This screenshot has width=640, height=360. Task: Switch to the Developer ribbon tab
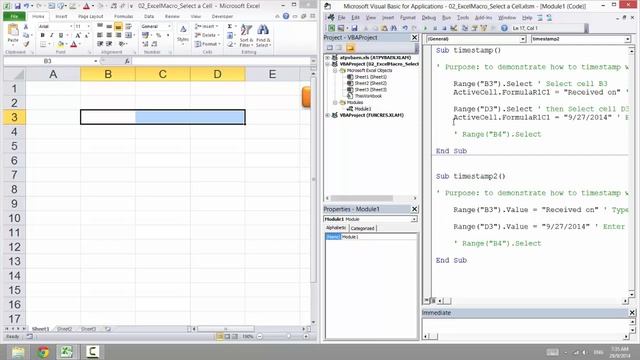pos(222,16)
